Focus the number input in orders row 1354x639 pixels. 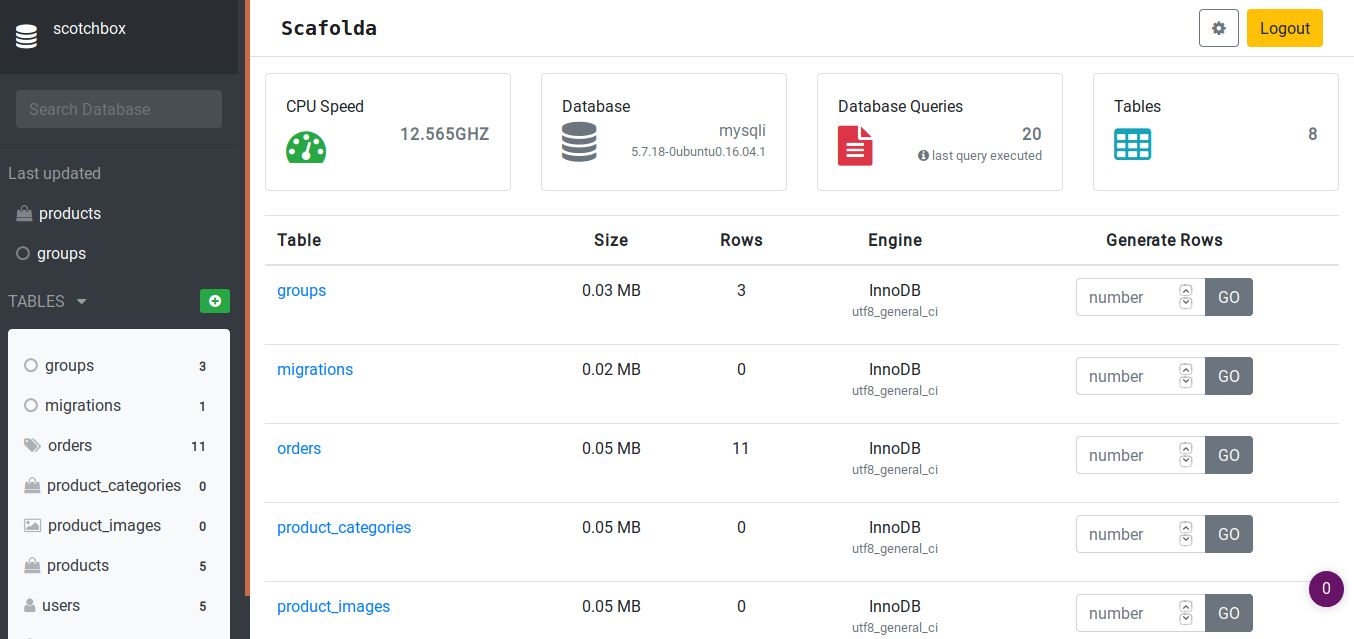1140,455
